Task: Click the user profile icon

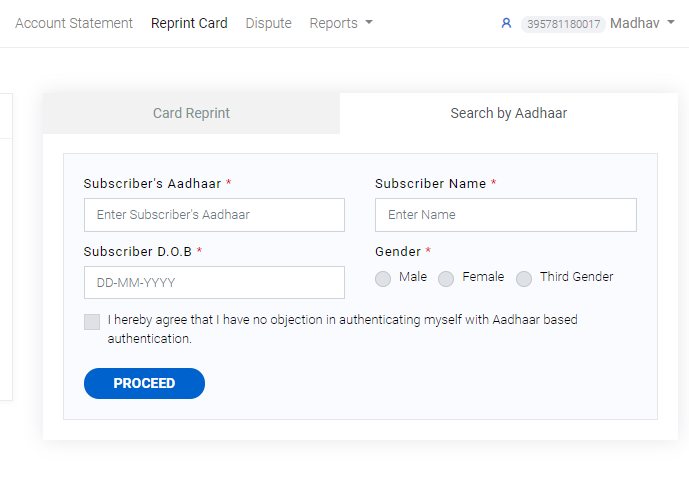Action: [x=506, y=23]
